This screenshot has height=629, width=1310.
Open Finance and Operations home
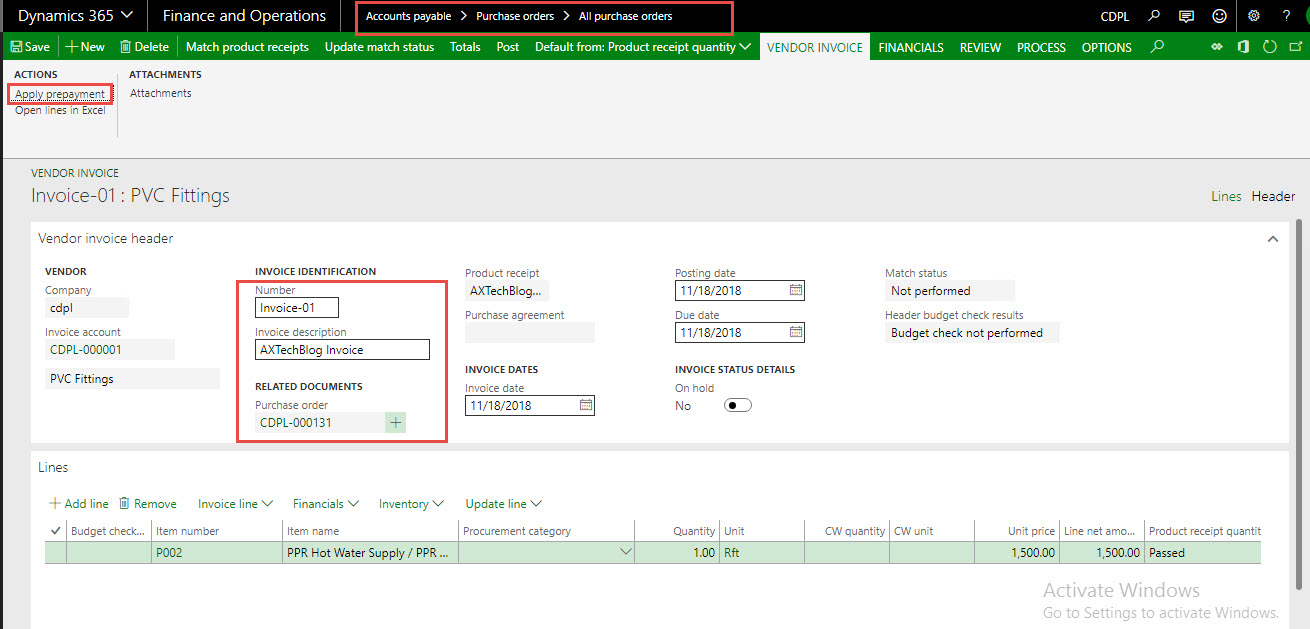(244, 16)
